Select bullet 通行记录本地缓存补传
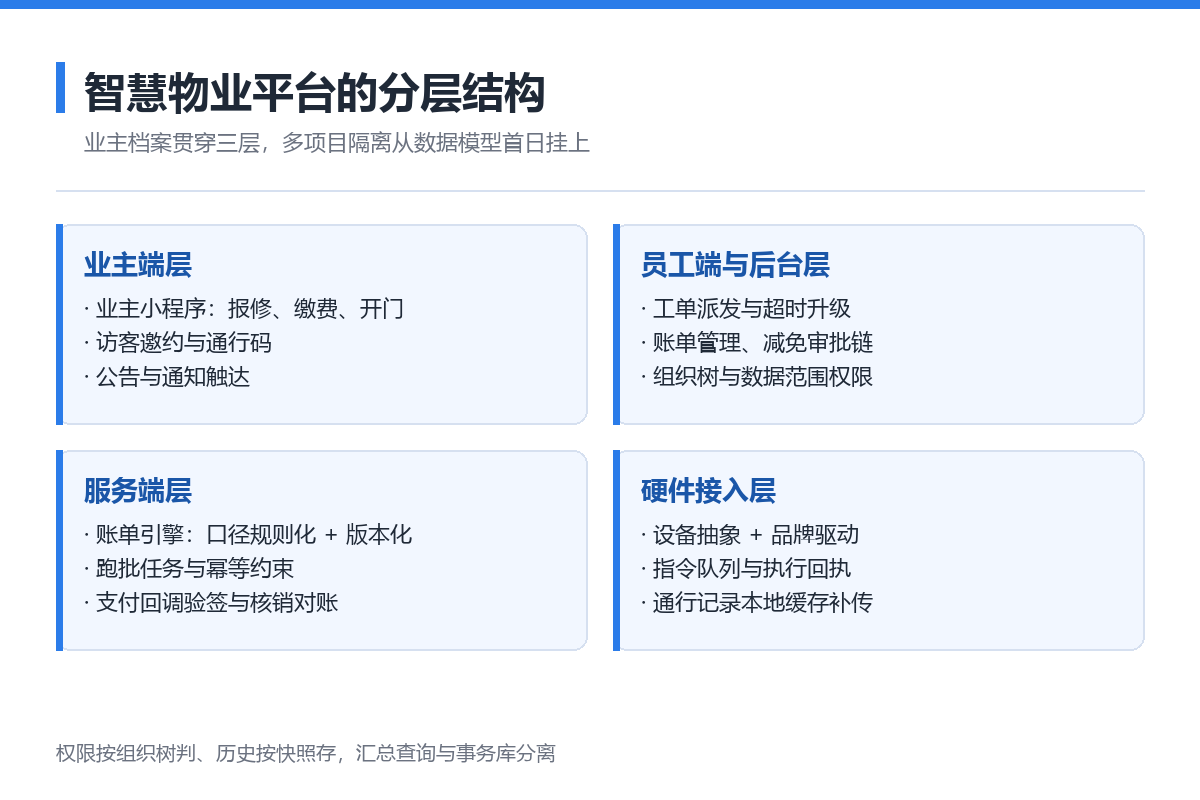The image size is (1200, 800). pos(757,603)
